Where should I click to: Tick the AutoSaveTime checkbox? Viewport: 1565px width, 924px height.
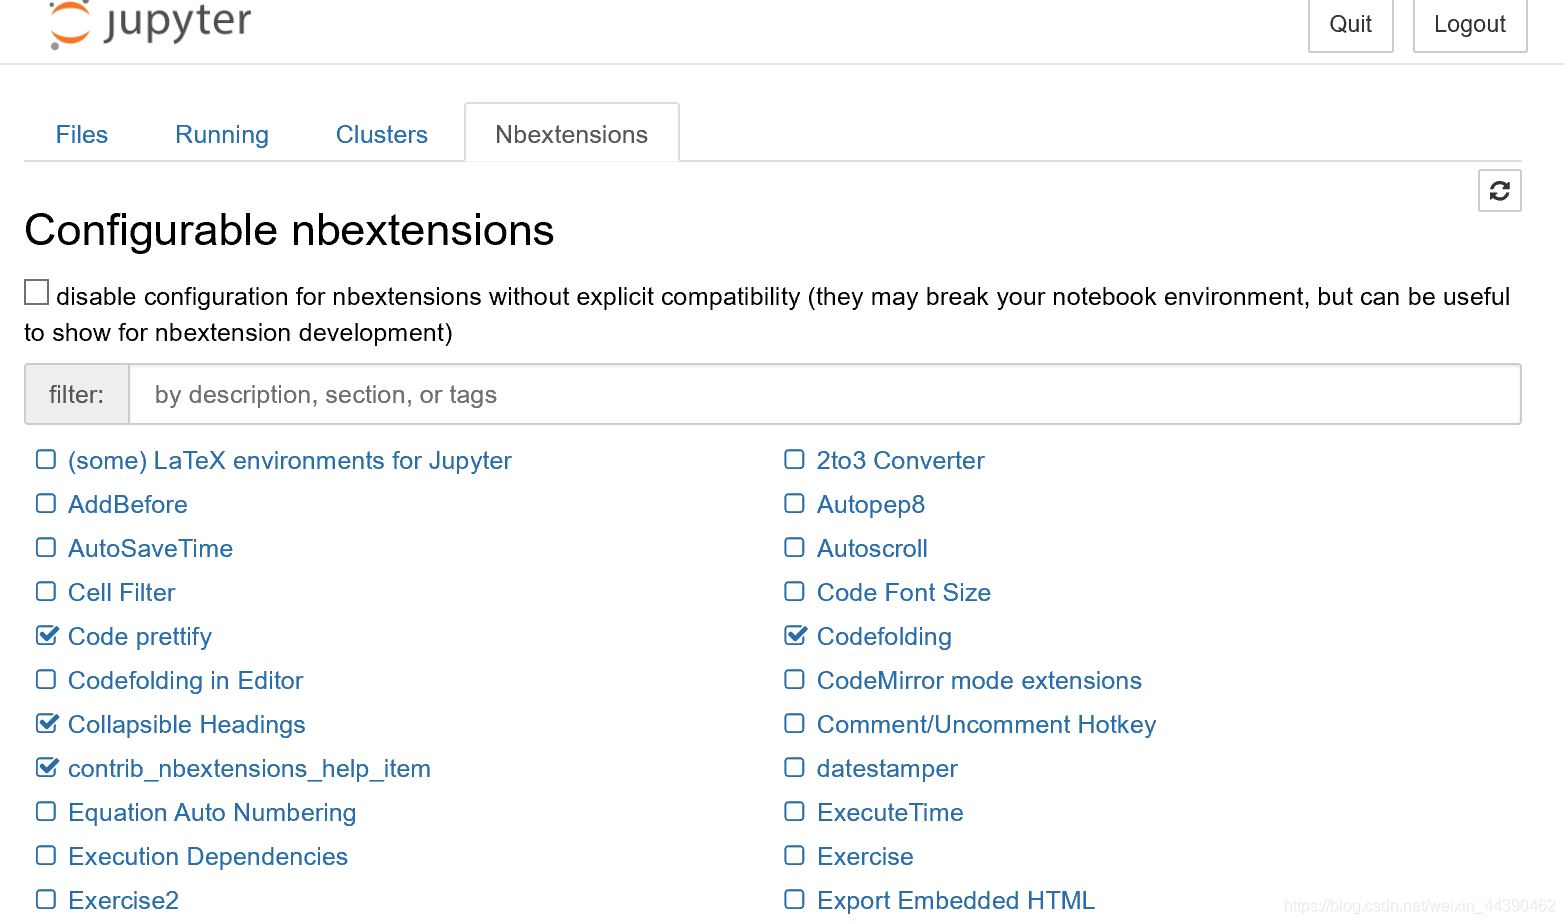point(46,548)
